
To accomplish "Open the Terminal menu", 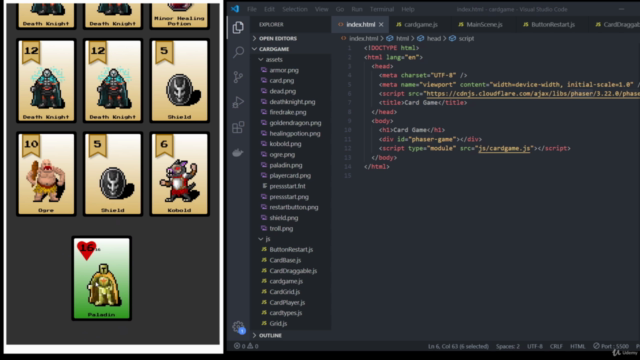I will pyautogui.click(x=382, y=9).
